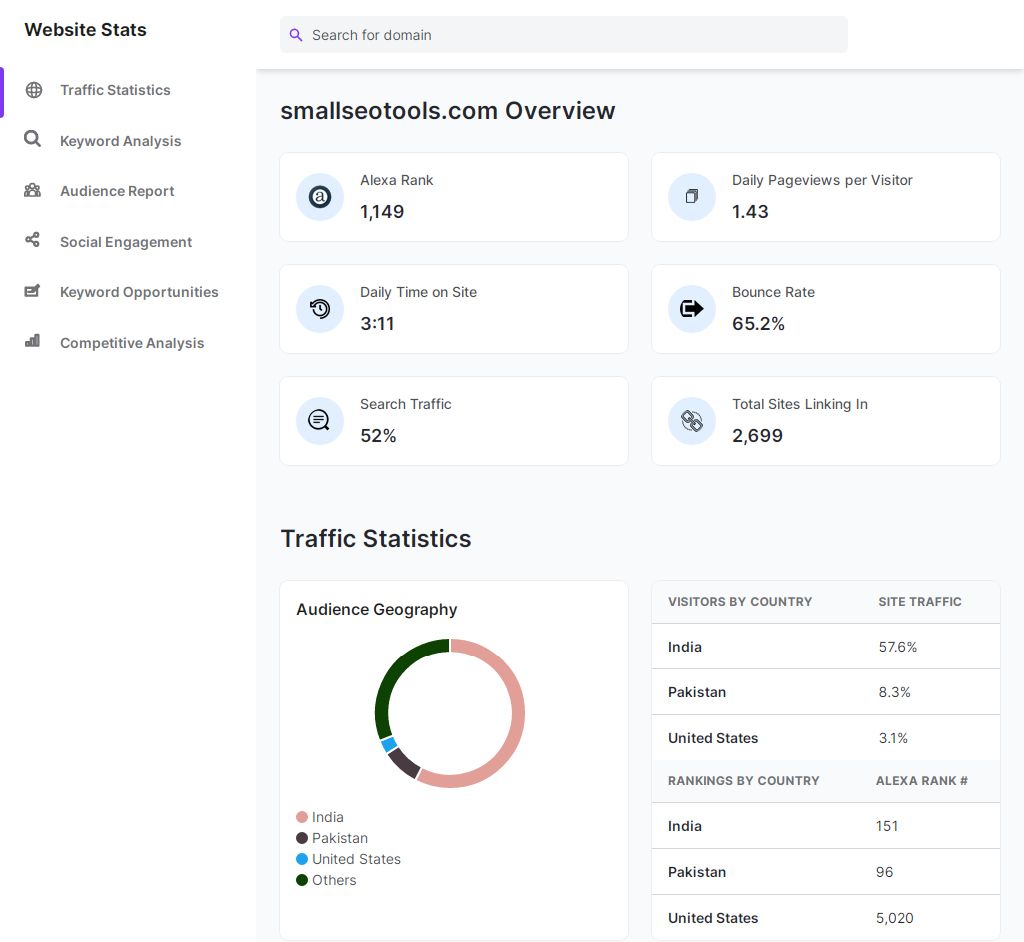Go to the Audience Report section
1024x942 pixels.
click(x=117, y=191)
